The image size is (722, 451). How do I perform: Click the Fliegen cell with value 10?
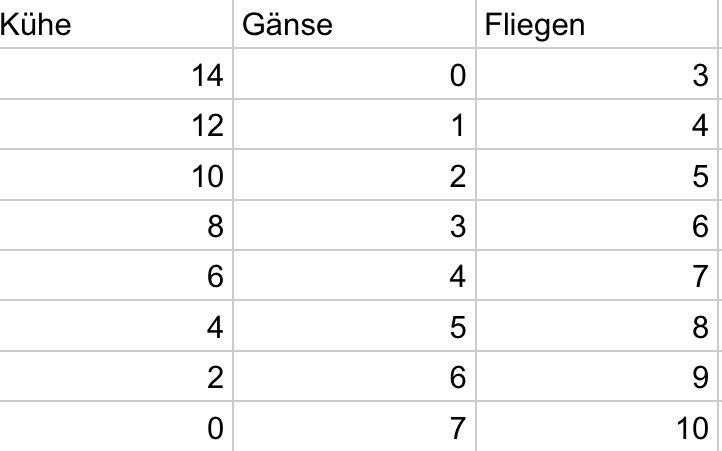pos(598,427)
